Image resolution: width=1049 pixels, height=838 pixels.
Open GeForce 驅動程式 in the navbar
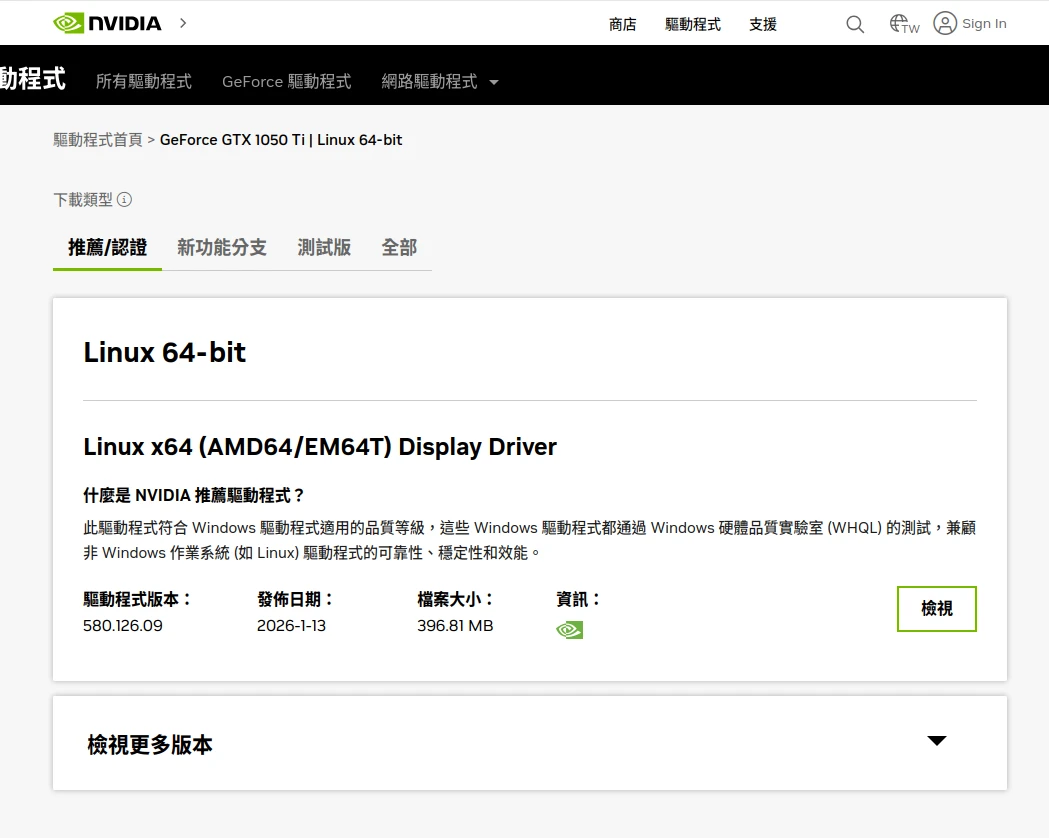(287, 82)
